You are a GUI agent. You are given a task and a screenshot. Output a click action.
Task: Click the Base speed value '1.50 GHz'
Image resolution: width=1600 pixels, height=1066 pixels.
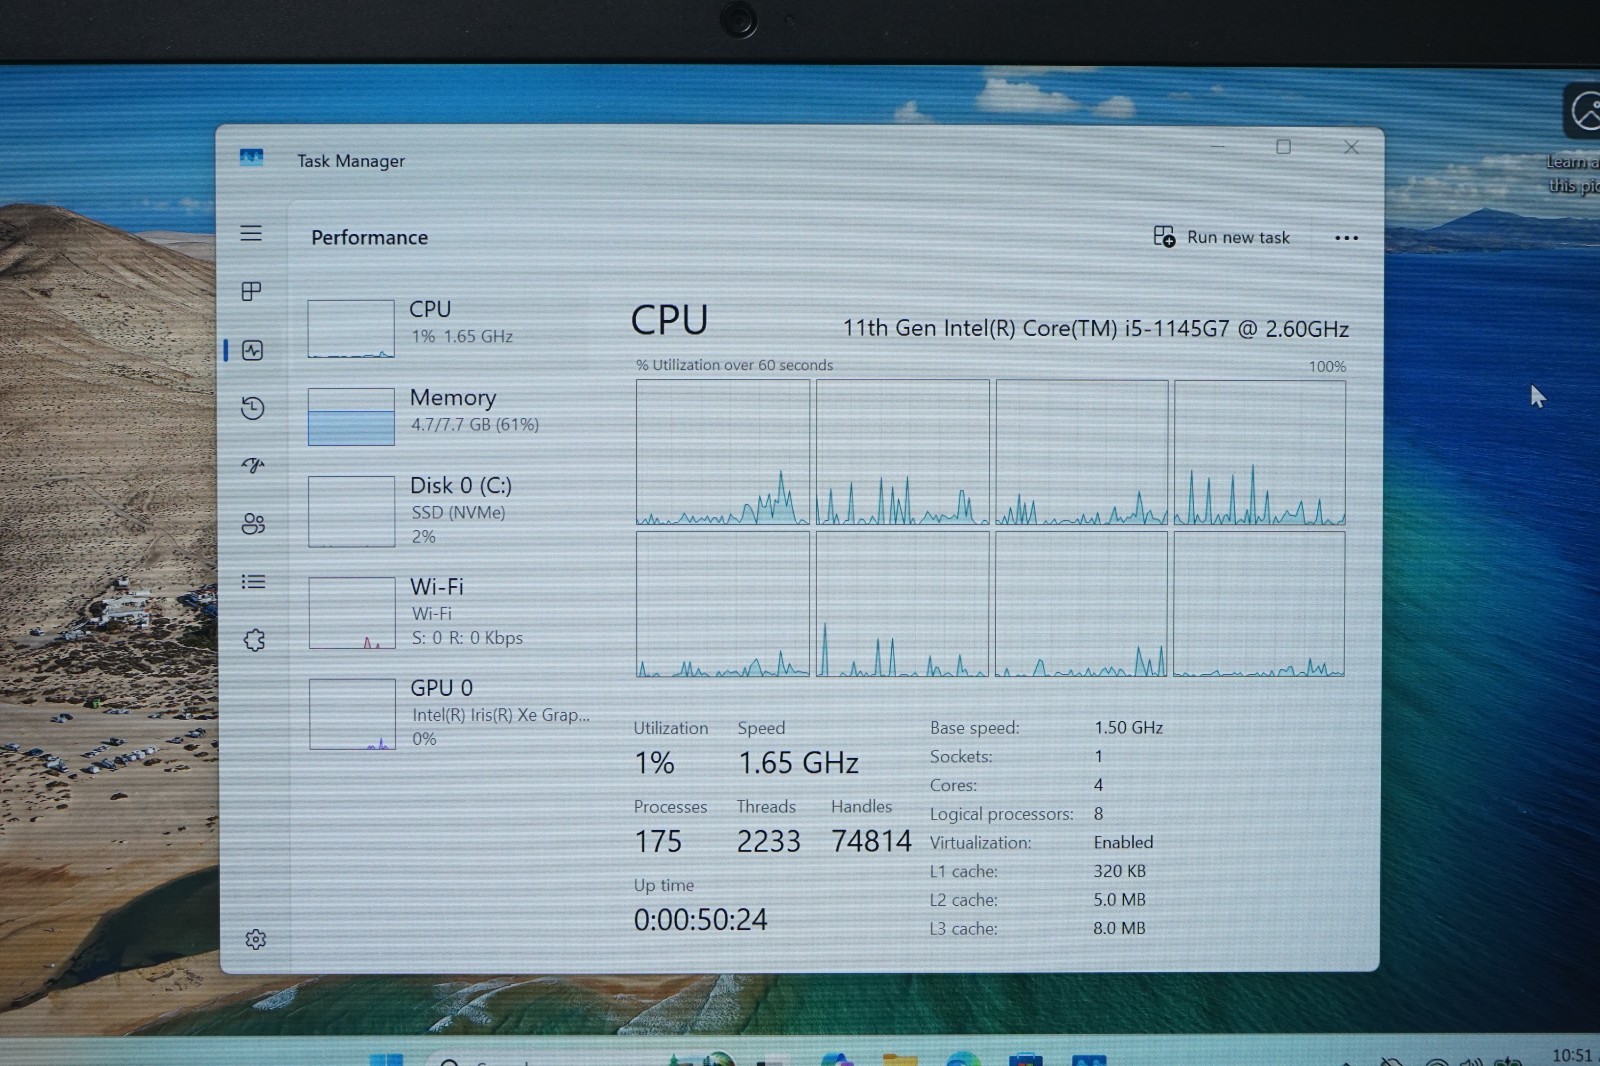[1128, 728]
